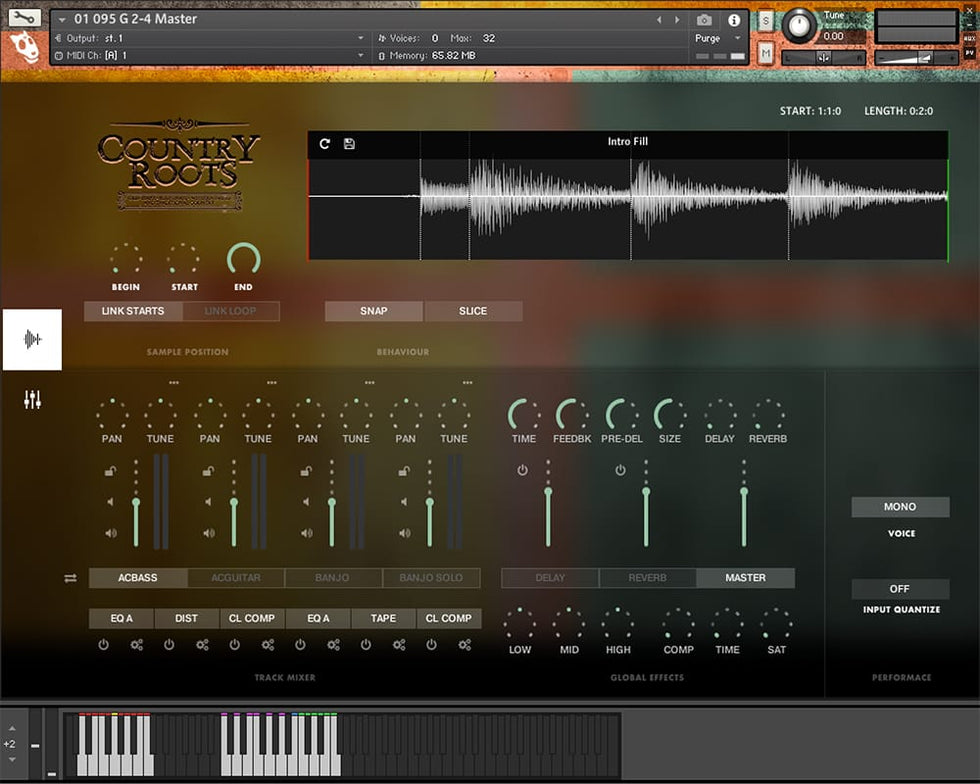Open the mixer view icon on the left sidebar

point(33,400)
